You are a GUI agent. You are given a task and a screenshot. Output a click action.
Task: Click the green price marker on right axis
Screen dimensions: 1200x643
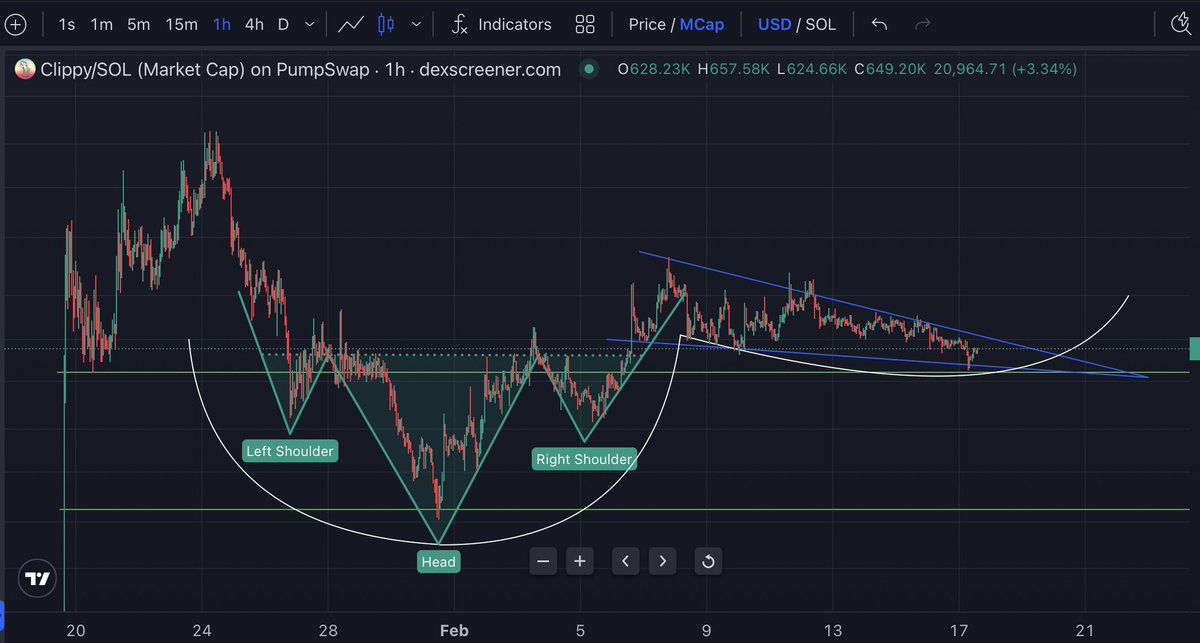click(x=1192, y=349)
